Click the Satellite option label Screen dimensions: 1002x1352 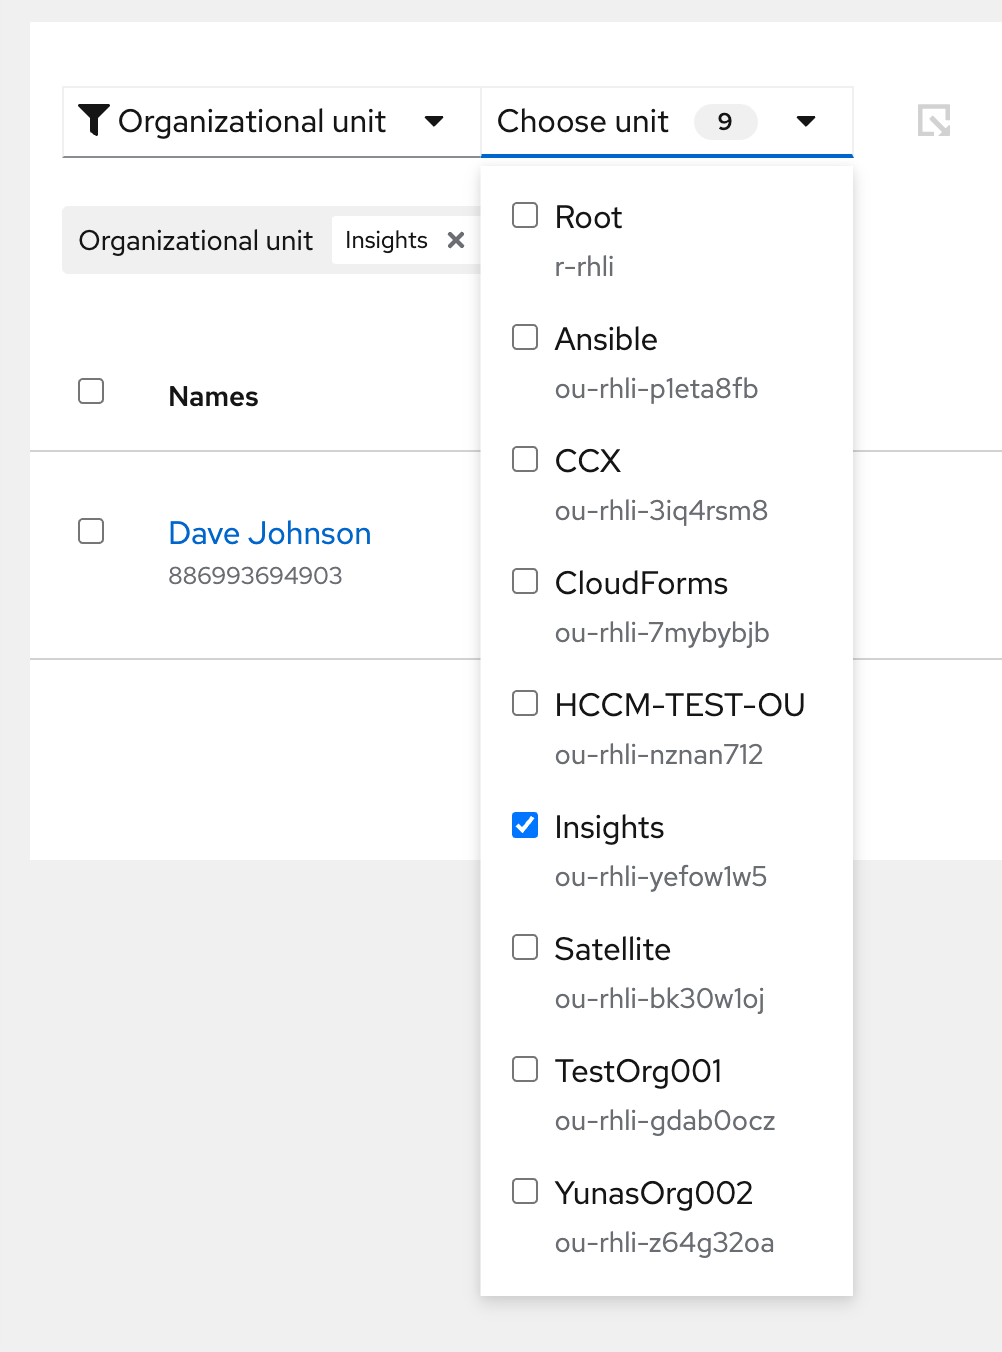612,949
